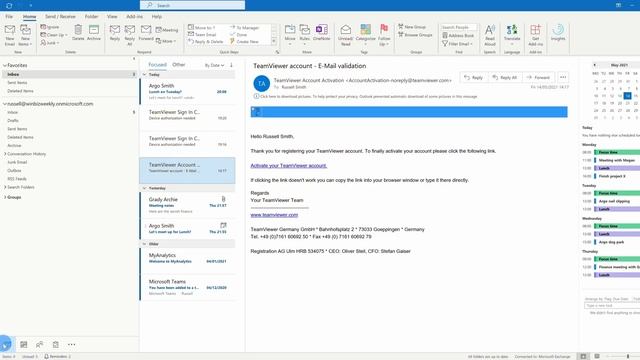640x360 pixels.
Task: Open the File tab
Action: click(x=9, y=16)
